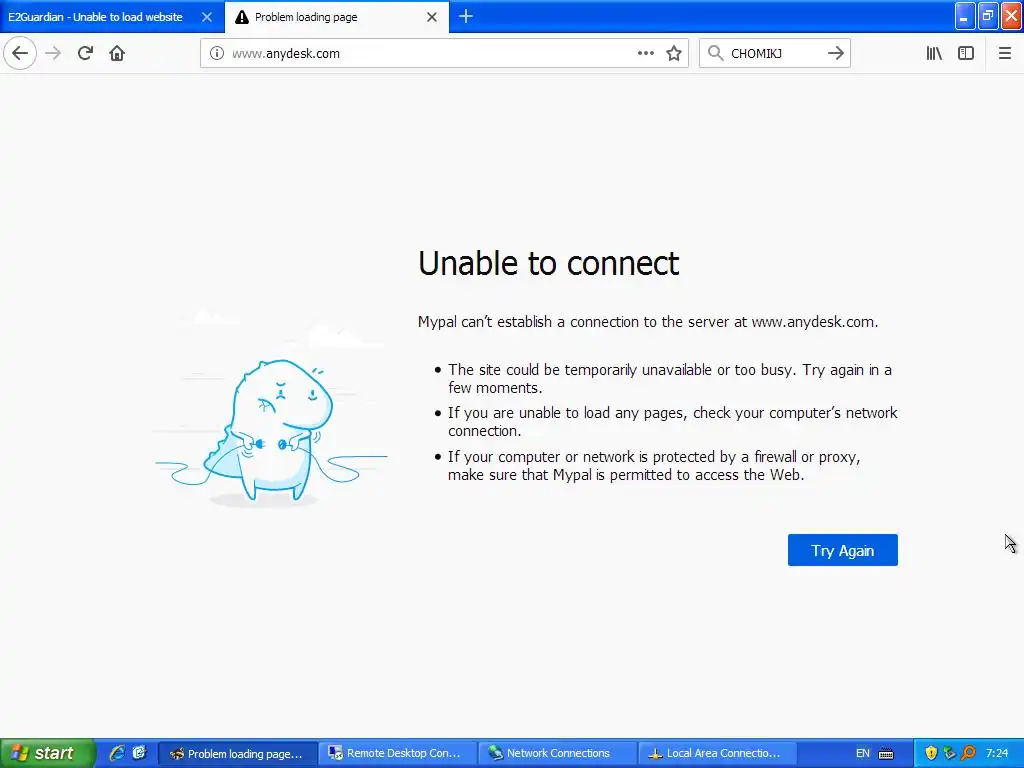This screenshot has height=768, width=1024.
Task: Click the keyboard icon in taskbar
Action: coord(886,754)
